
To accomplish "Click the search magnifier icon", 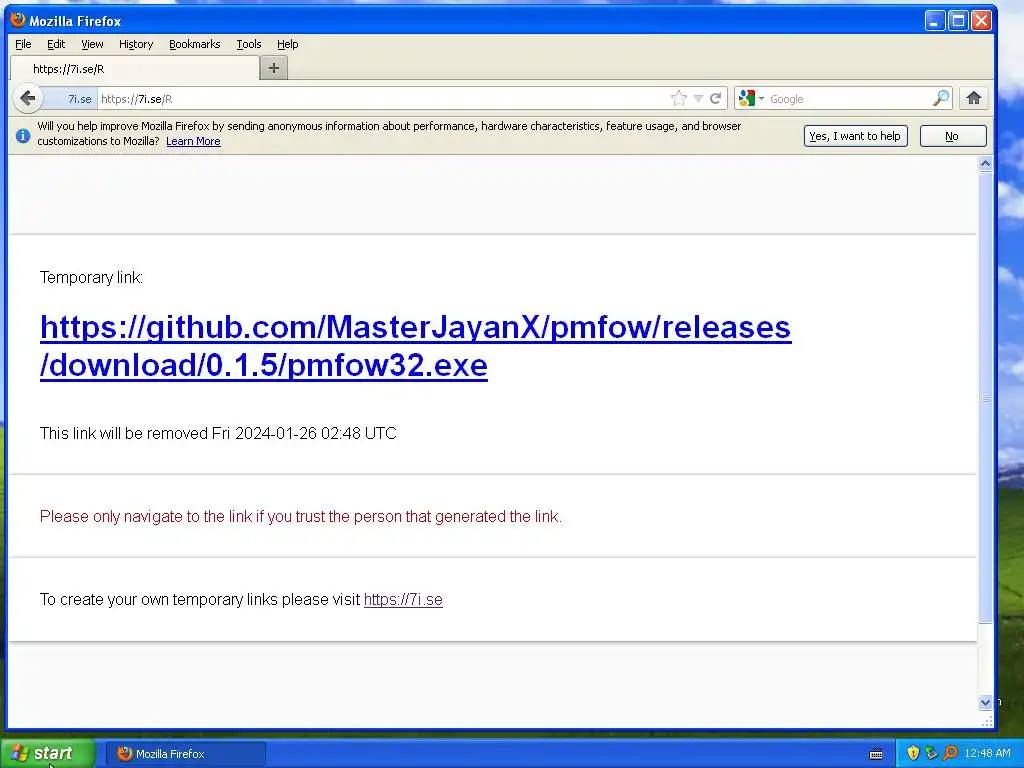I will point(941,99).
